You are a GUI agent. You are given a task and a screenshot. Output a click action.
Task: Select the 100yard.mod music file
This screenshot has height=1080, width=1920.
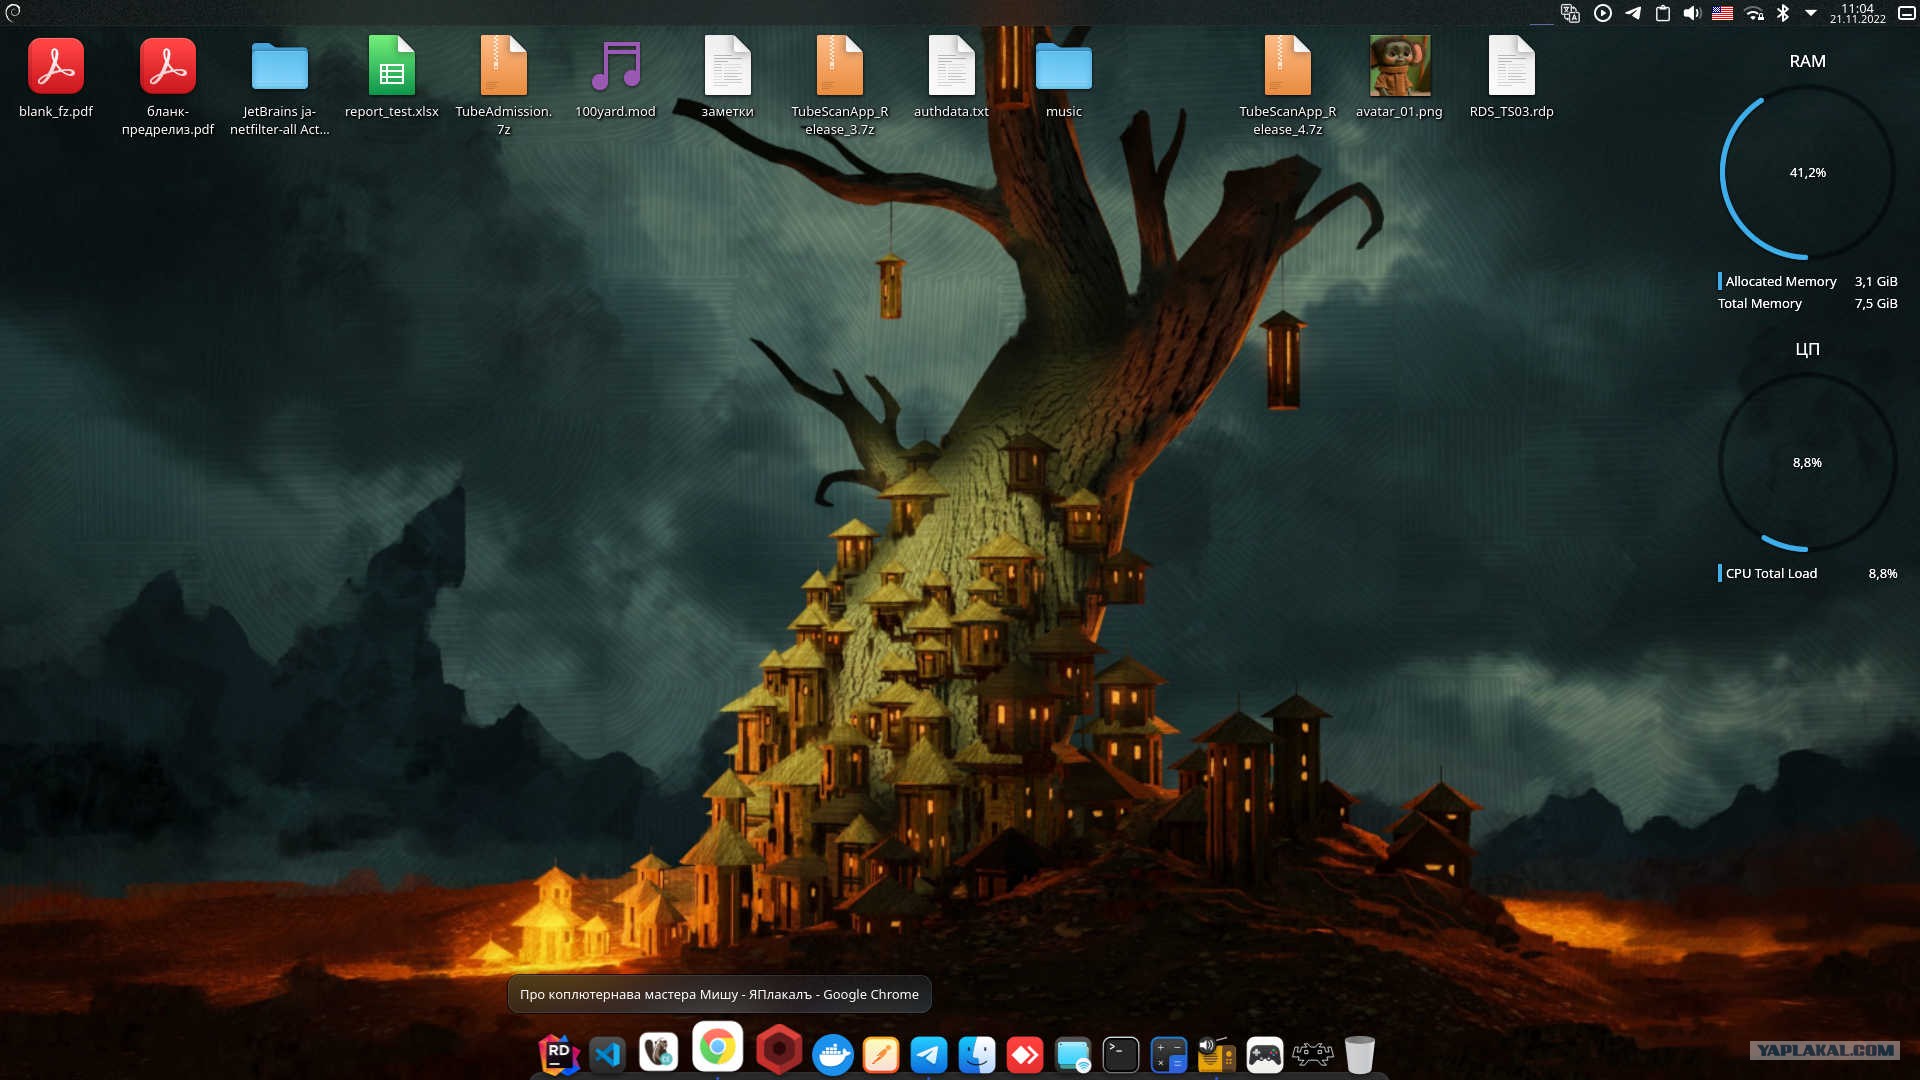616,78
